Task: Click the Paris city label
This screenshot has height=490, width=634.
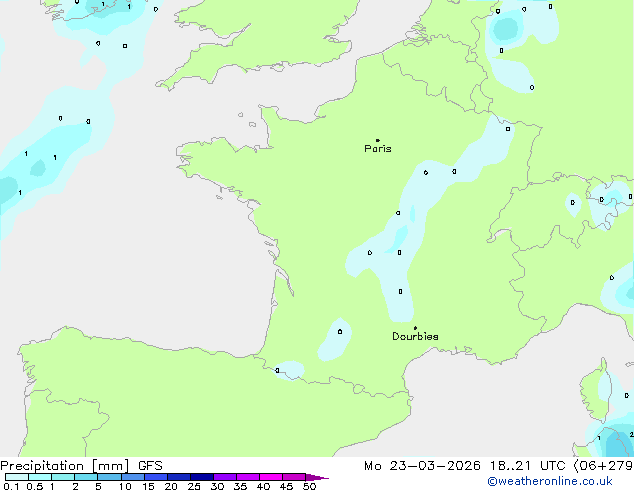Action: pos(378,149)
